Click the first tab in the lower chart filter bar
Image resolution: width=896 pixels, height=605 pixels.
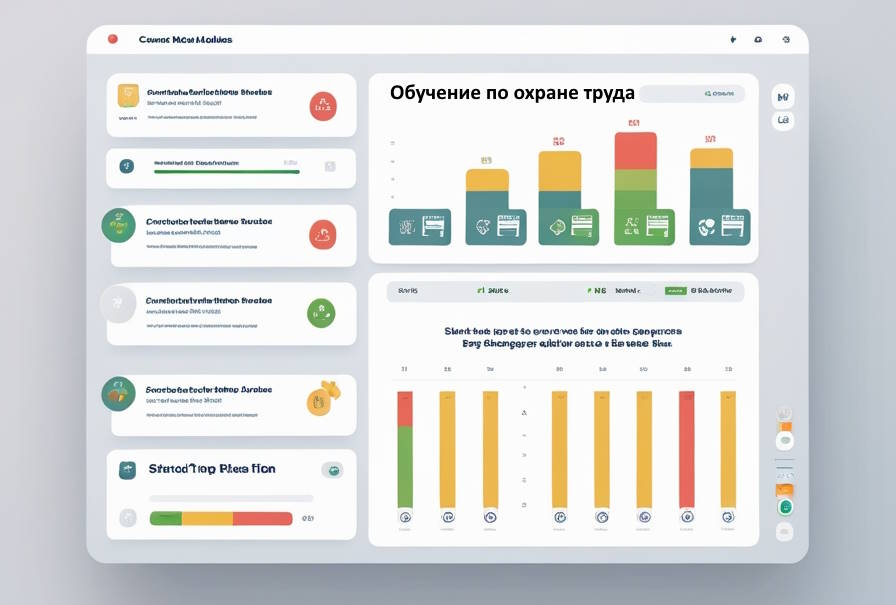(408, 291)
